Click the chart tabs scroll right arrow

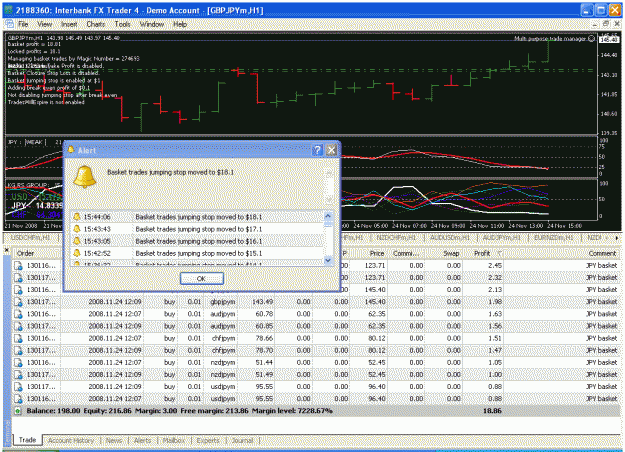coord(617,238)
